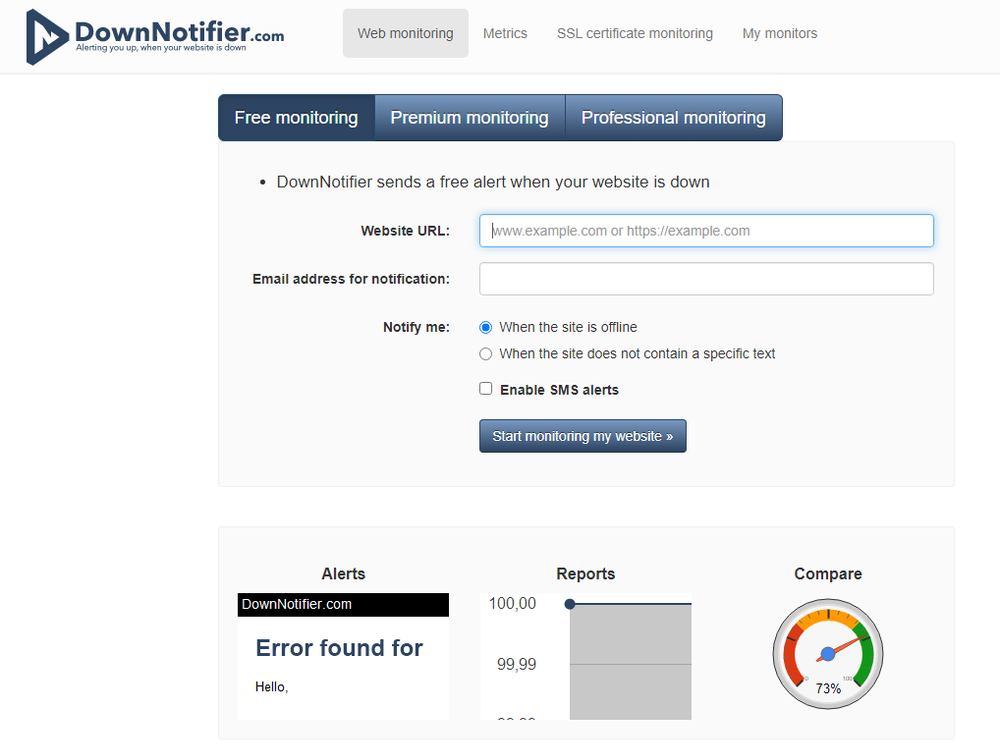Click the 'Notify me:' label
Screen dimensions: 1000x755
point(416,327)
